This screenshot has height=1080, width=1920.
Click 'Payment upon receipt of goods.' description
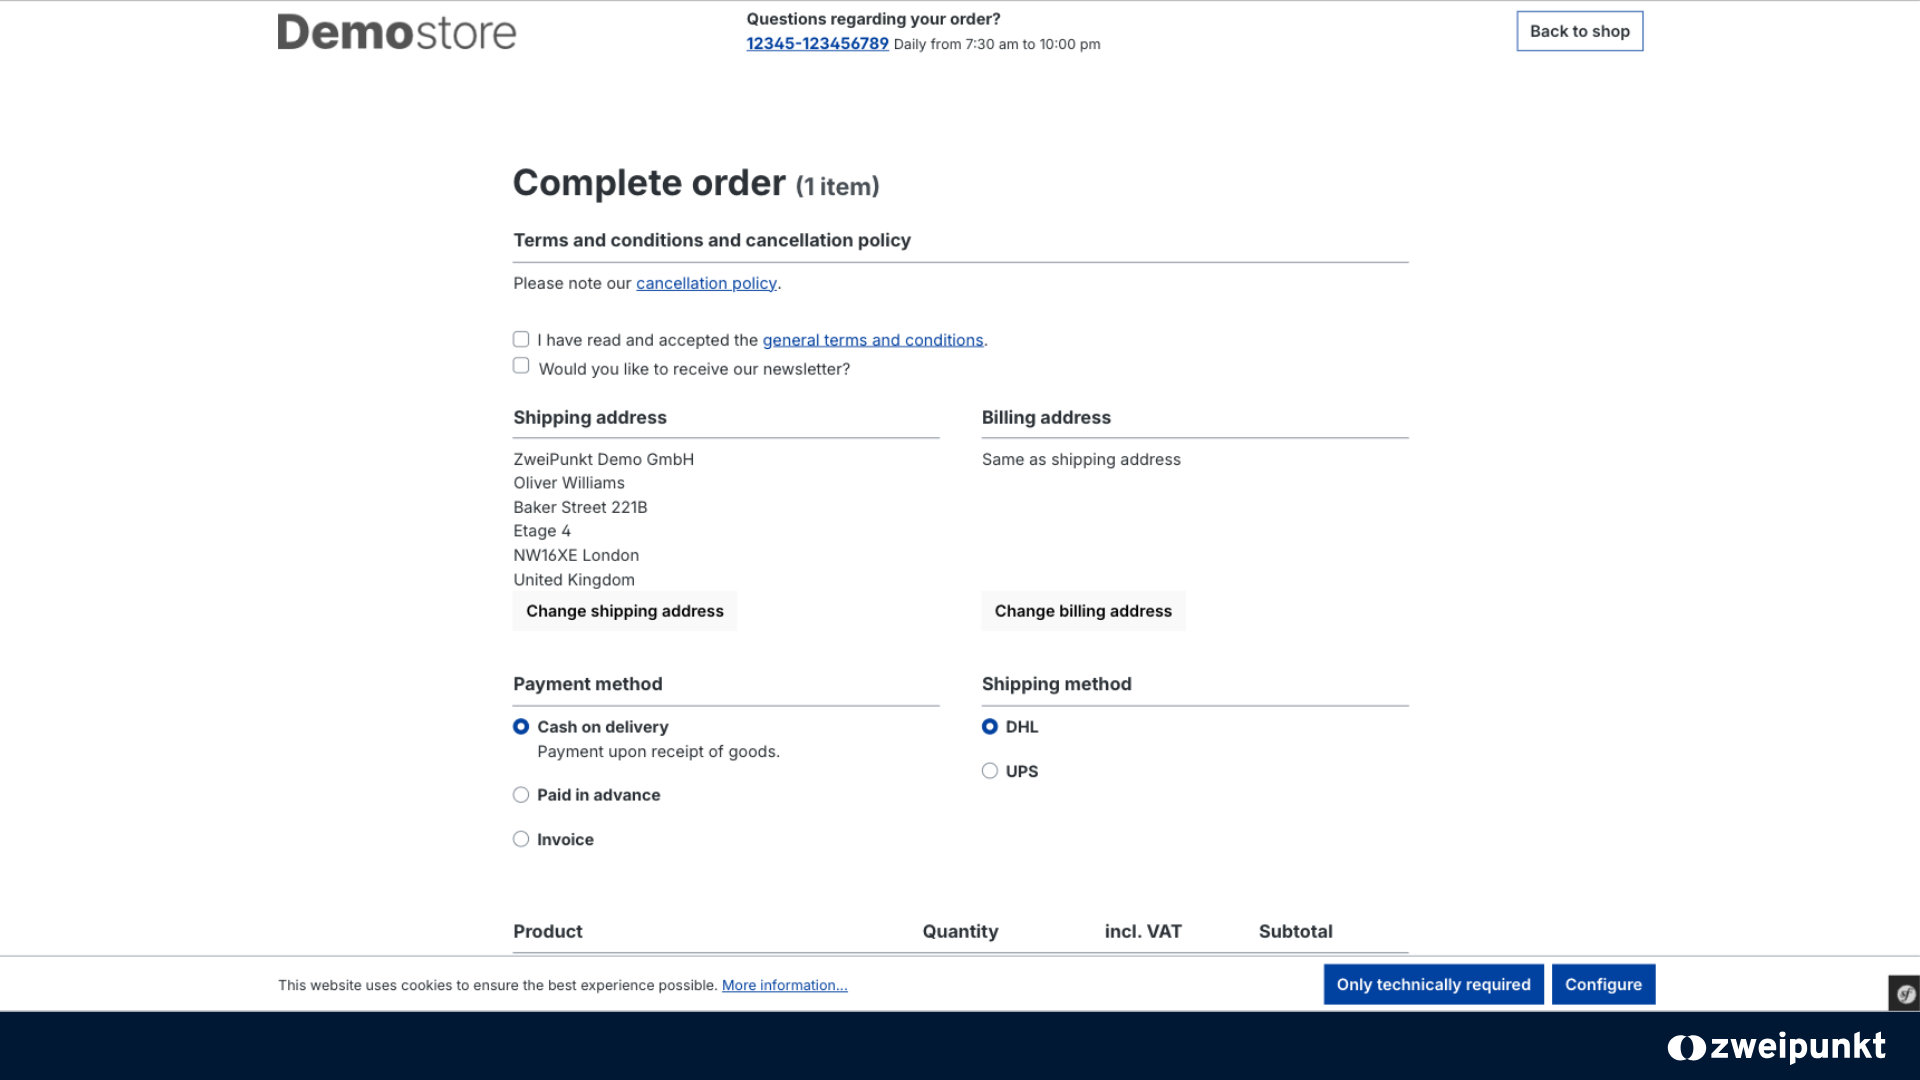point(658,752)
